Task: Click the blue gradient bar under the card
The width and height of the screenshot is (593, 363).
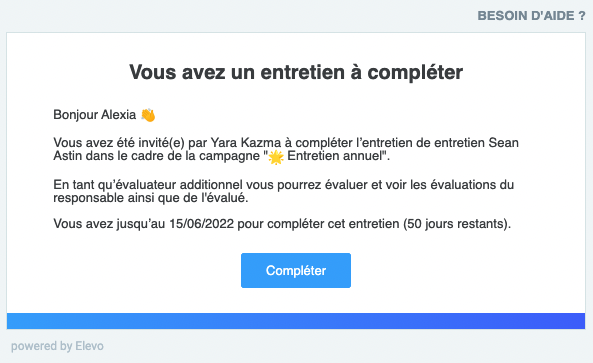Action: (296, 321)
